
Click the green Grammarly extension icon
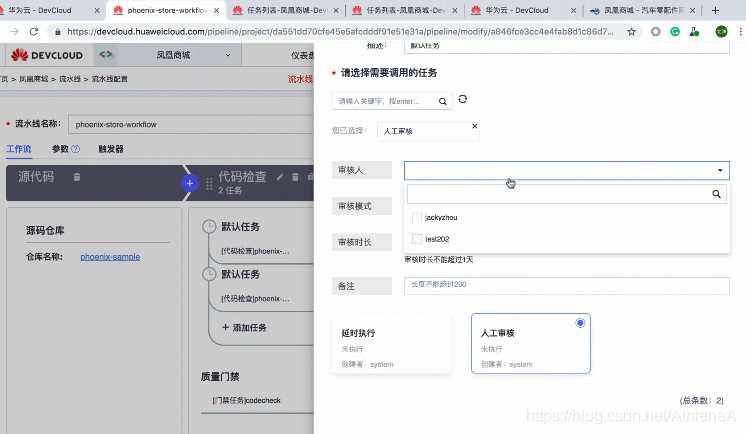click(675, 32)
